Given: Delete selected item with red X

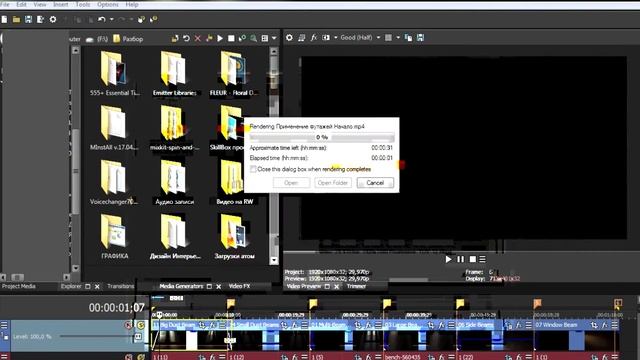Looking at the screenshot, I should 198,38.
